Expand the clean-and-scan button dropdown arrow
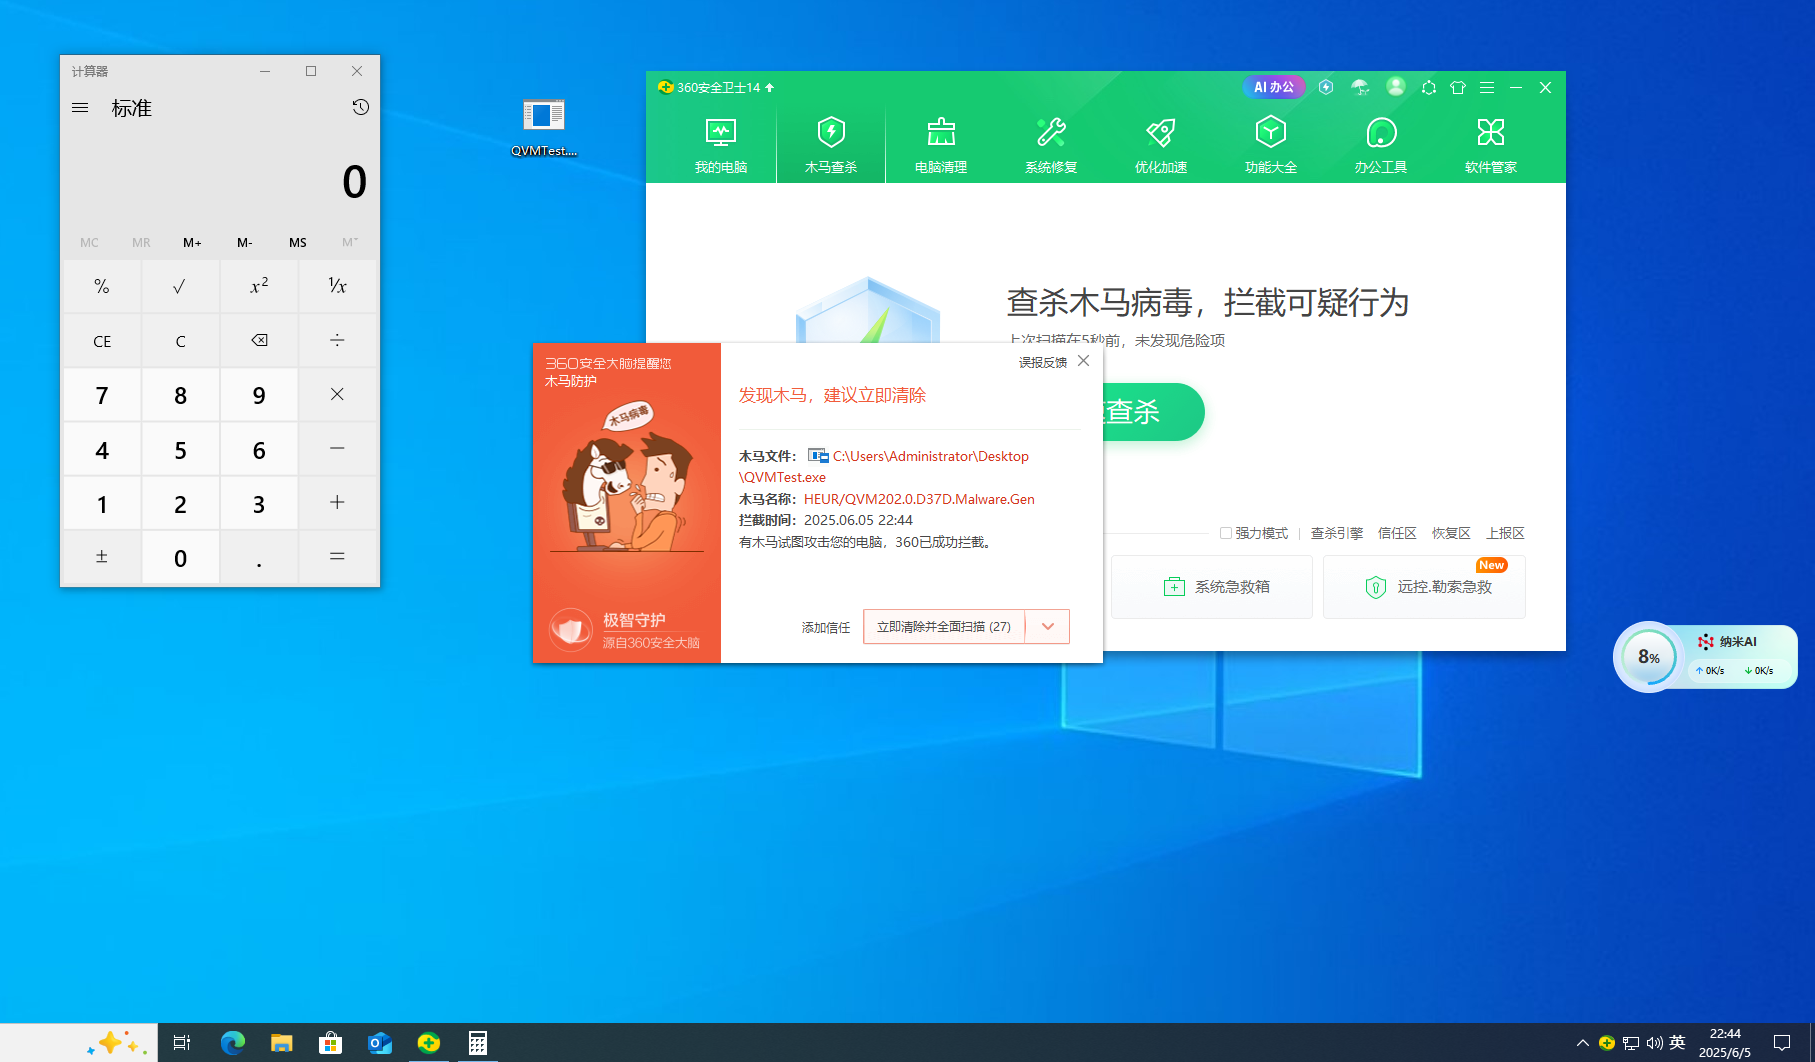 click(x=1048, y=627)
